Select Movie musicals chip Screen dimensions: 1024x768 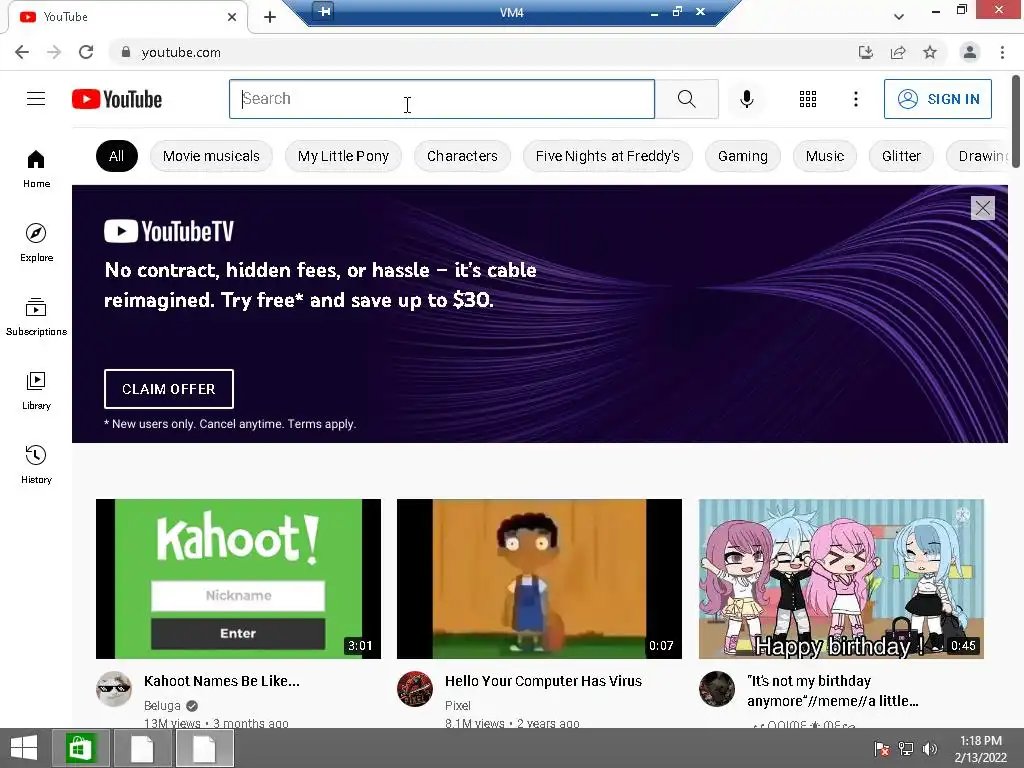click(211, 156)
